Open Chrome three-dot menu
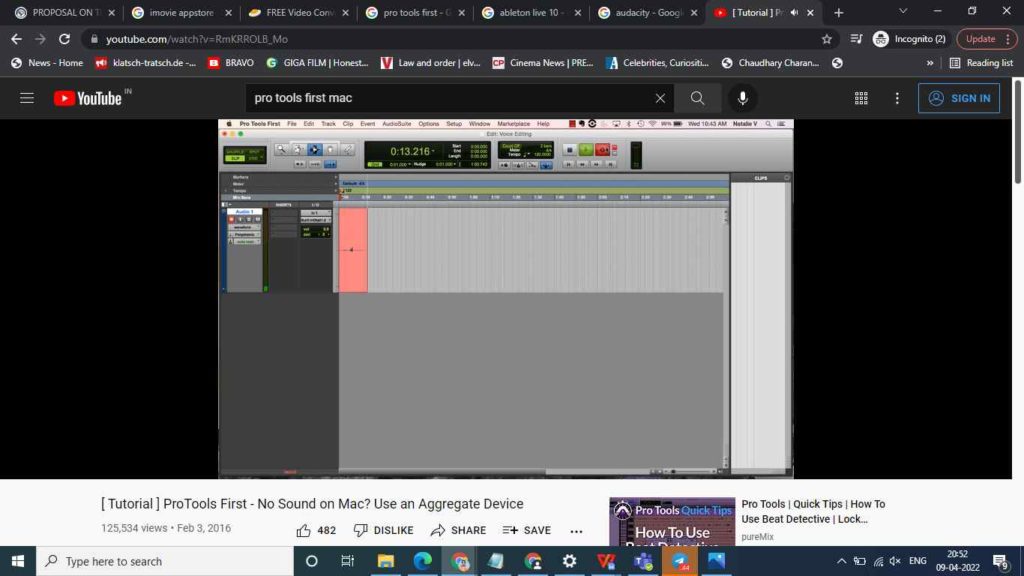The height and width of the screenshot is (576, 1024). pos(1008,39)
